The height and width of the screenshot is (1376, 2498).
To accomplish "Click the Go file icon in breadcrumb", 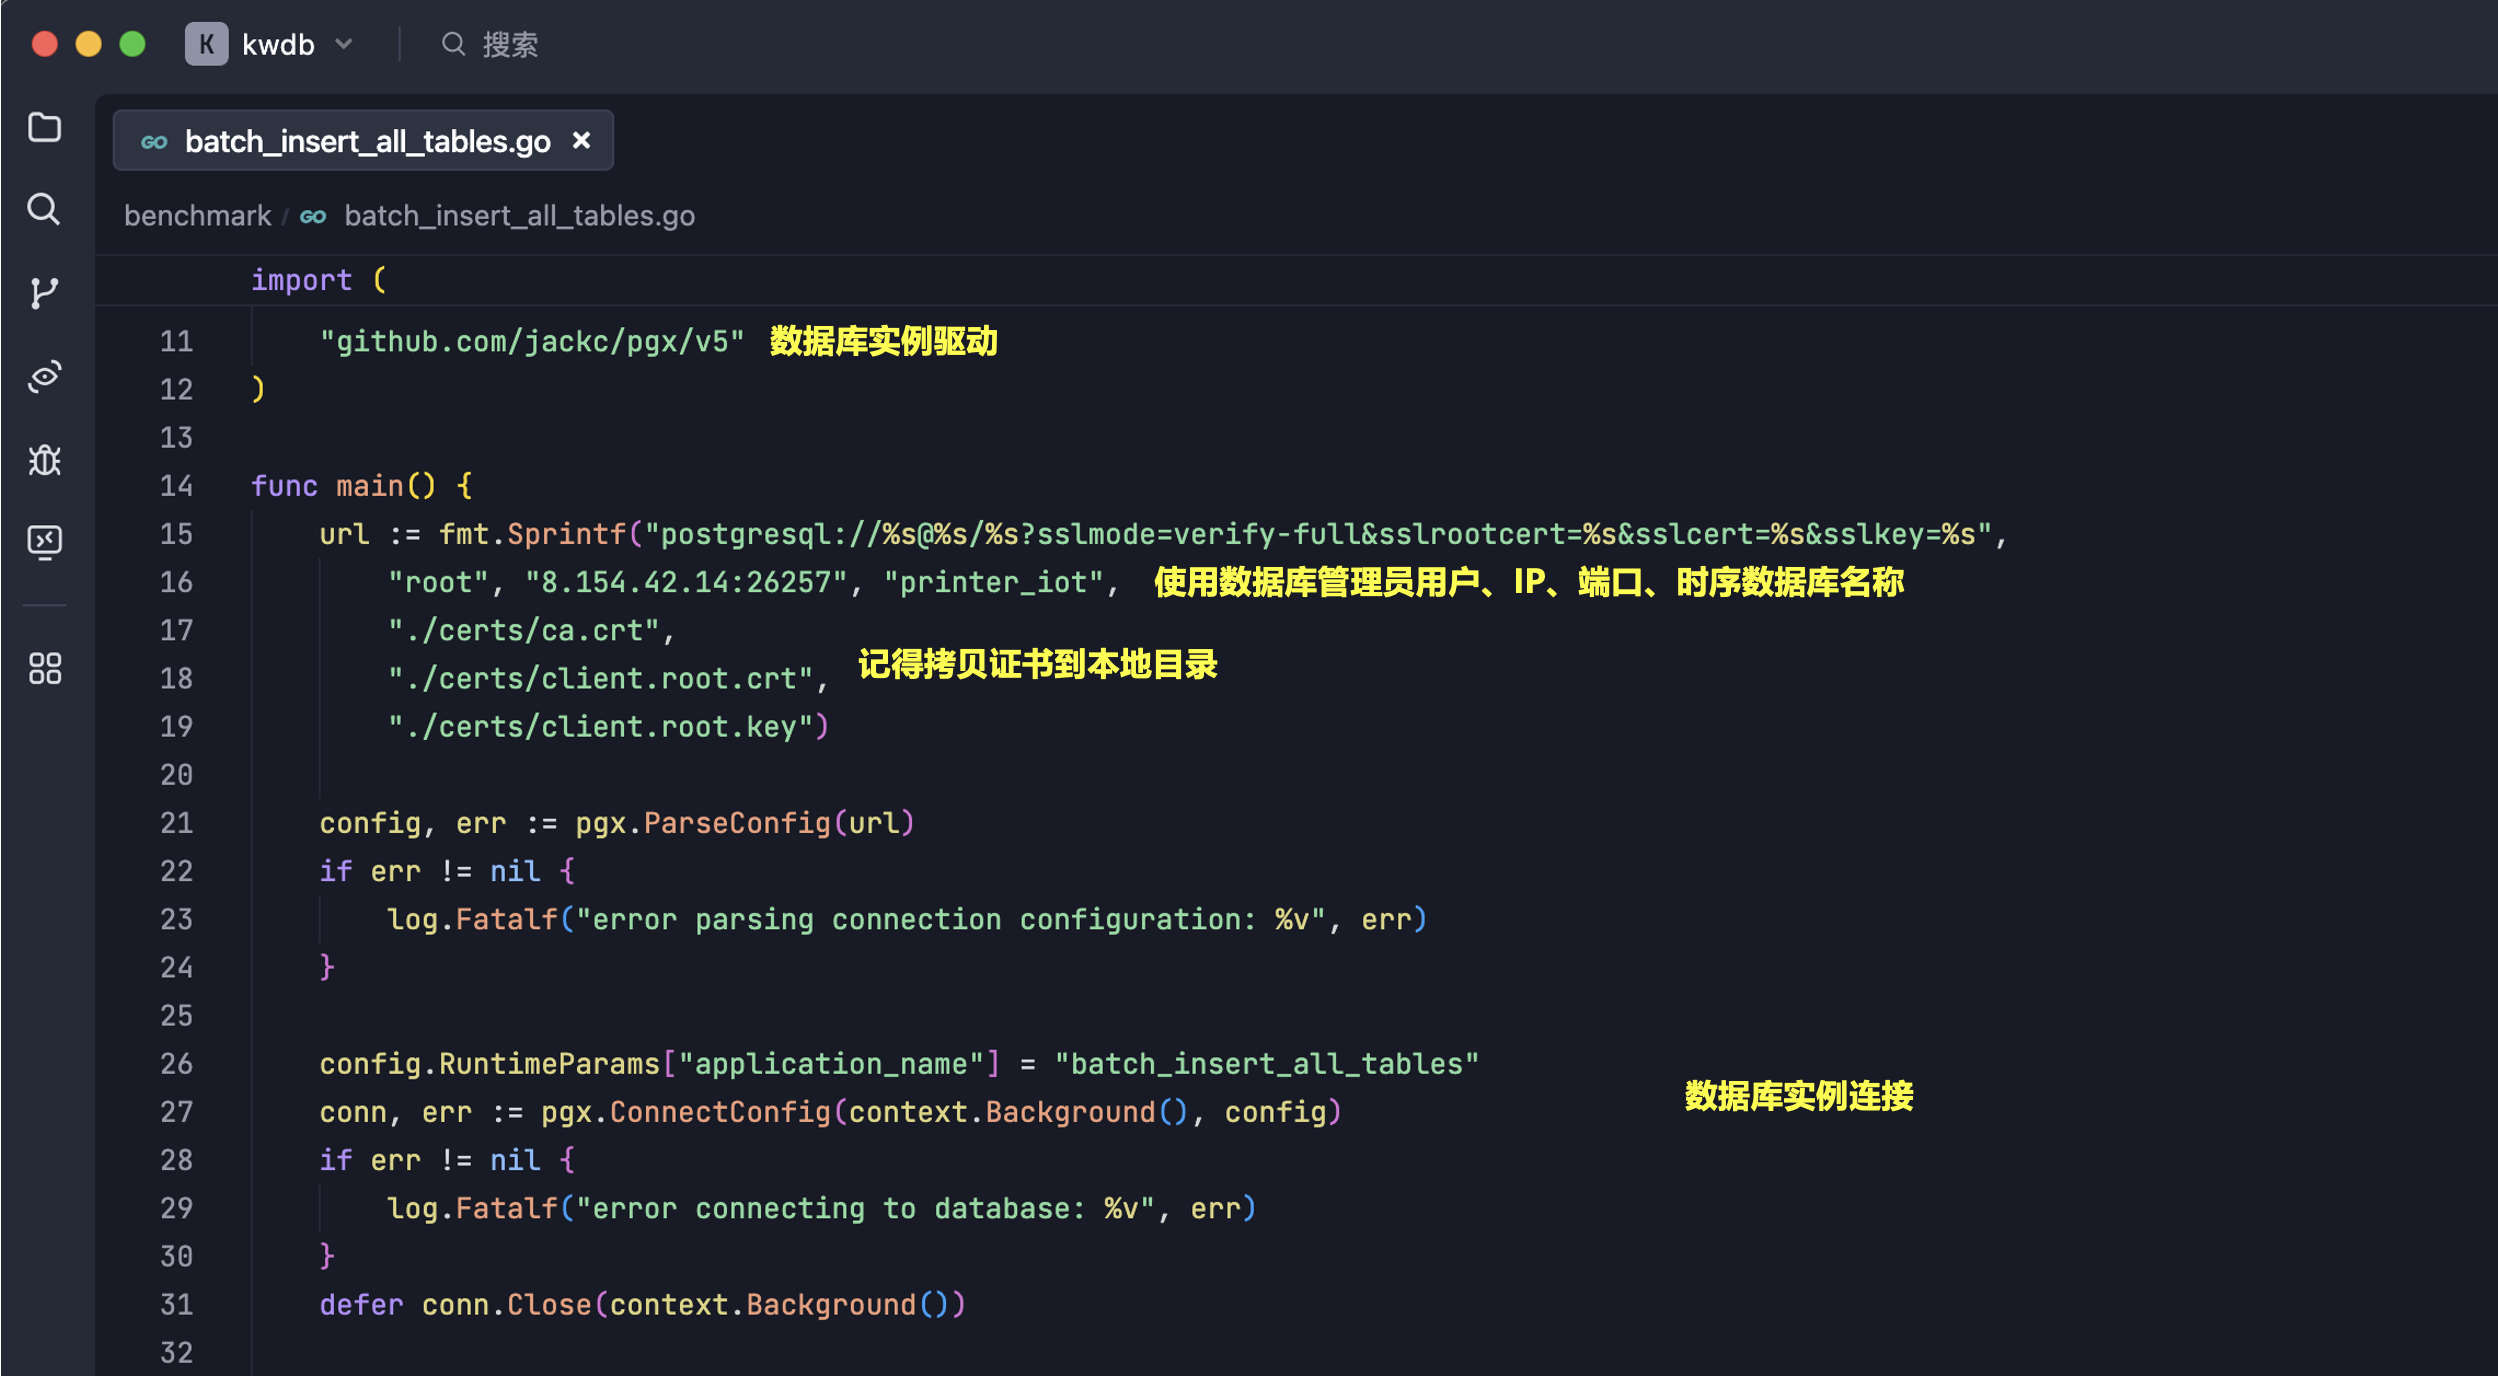I will pos(313,216).
